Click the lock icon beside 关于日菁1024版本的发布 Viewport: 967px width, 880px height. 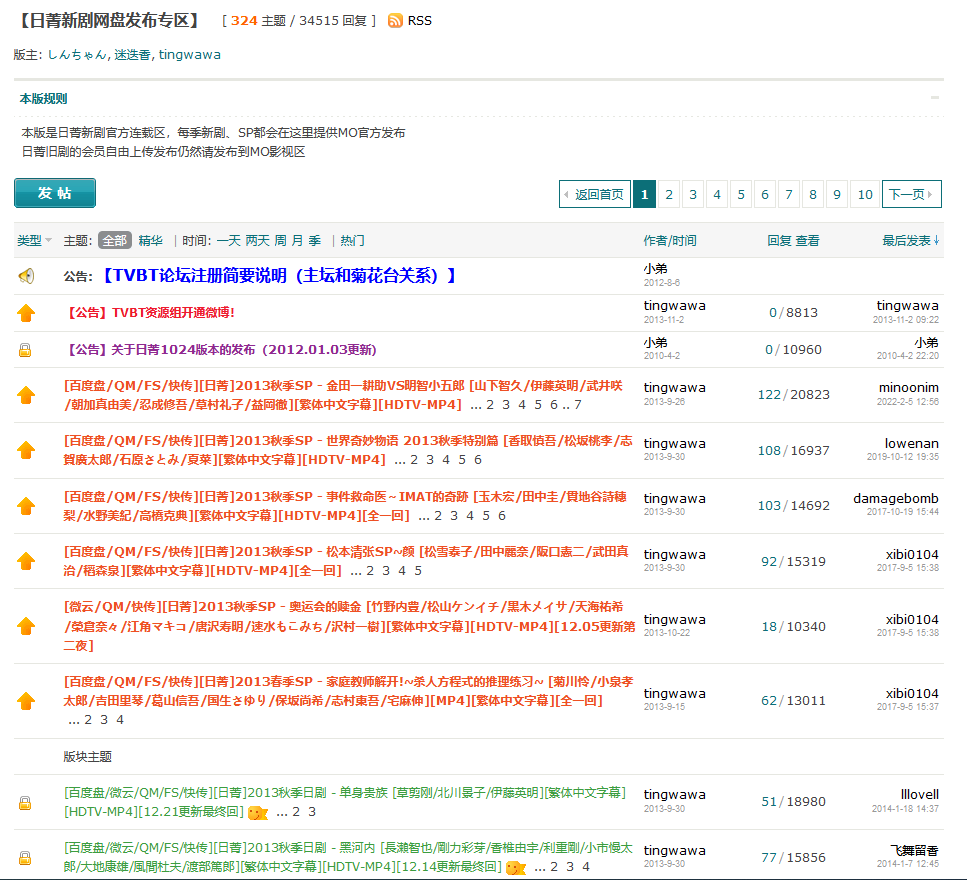click(26, 350)
